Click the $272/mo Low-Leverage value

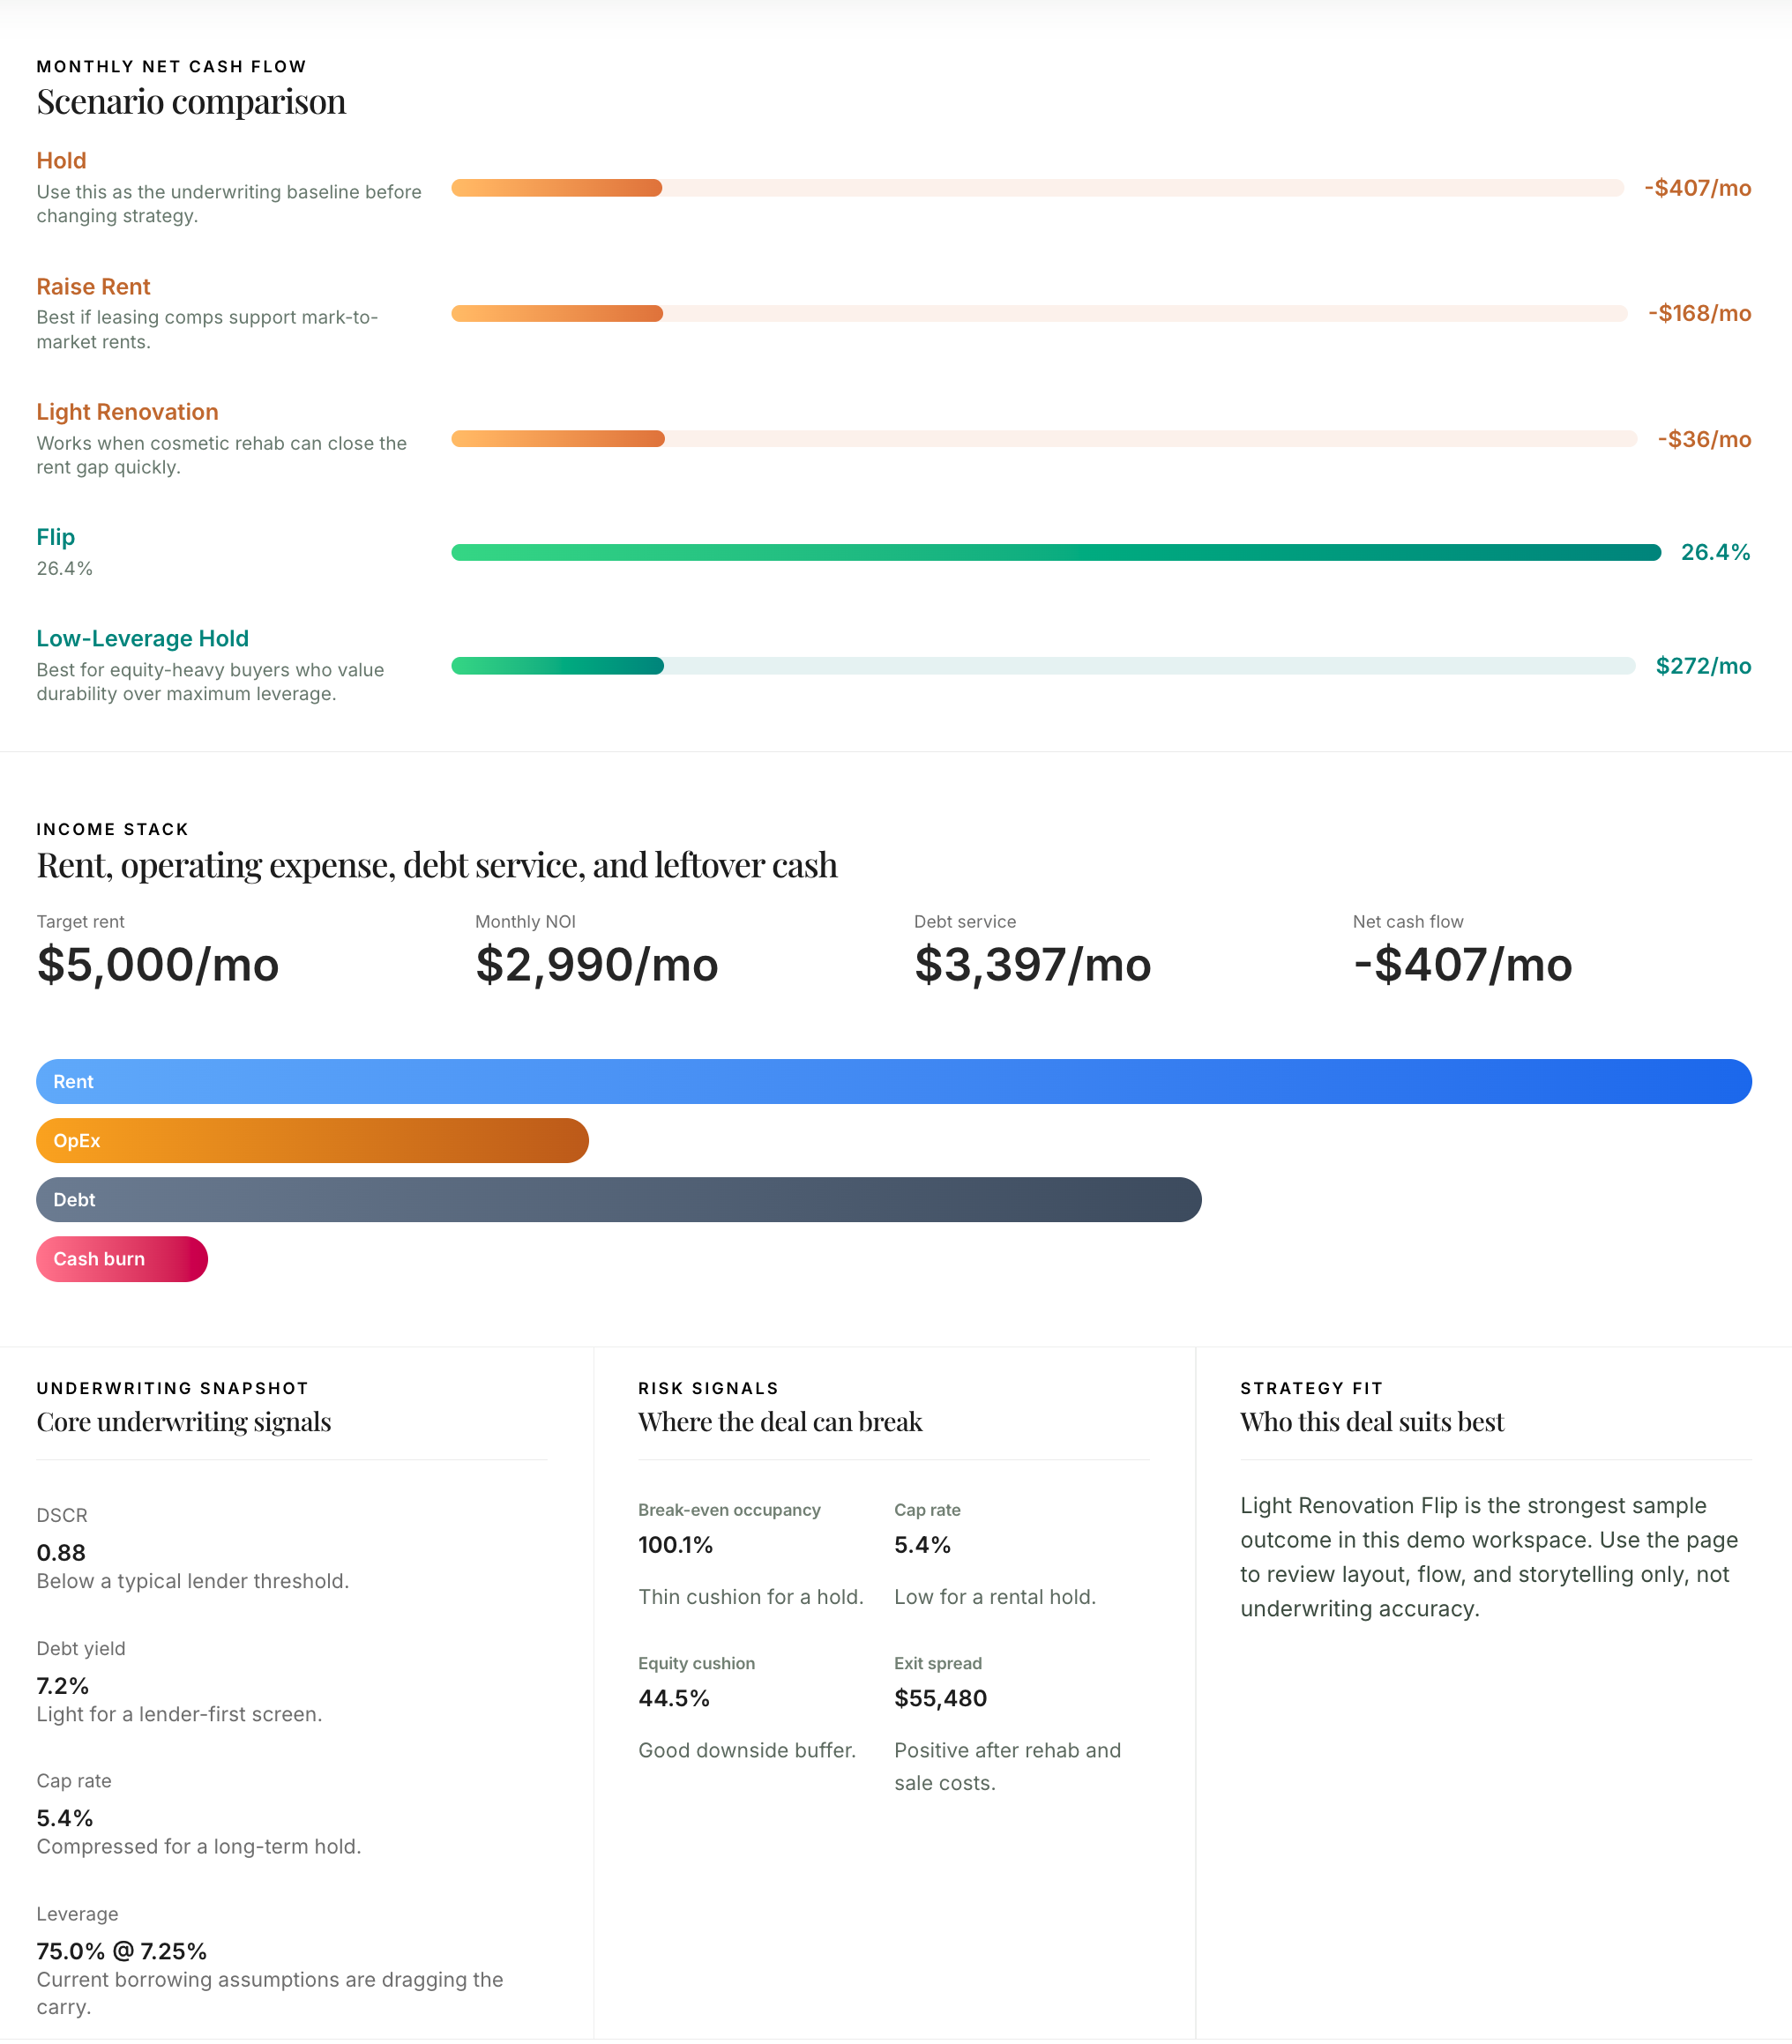tap(1702, 666)
